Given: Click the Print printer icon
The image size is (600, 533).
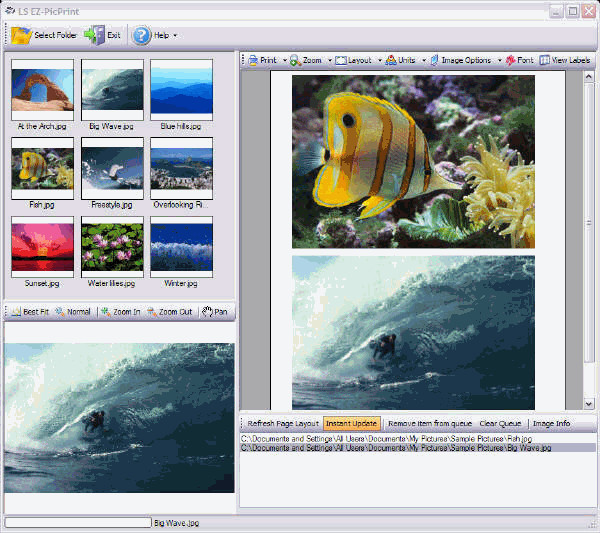Looking at the screenshot, I should pyautogui.click(x=253, y=60).
